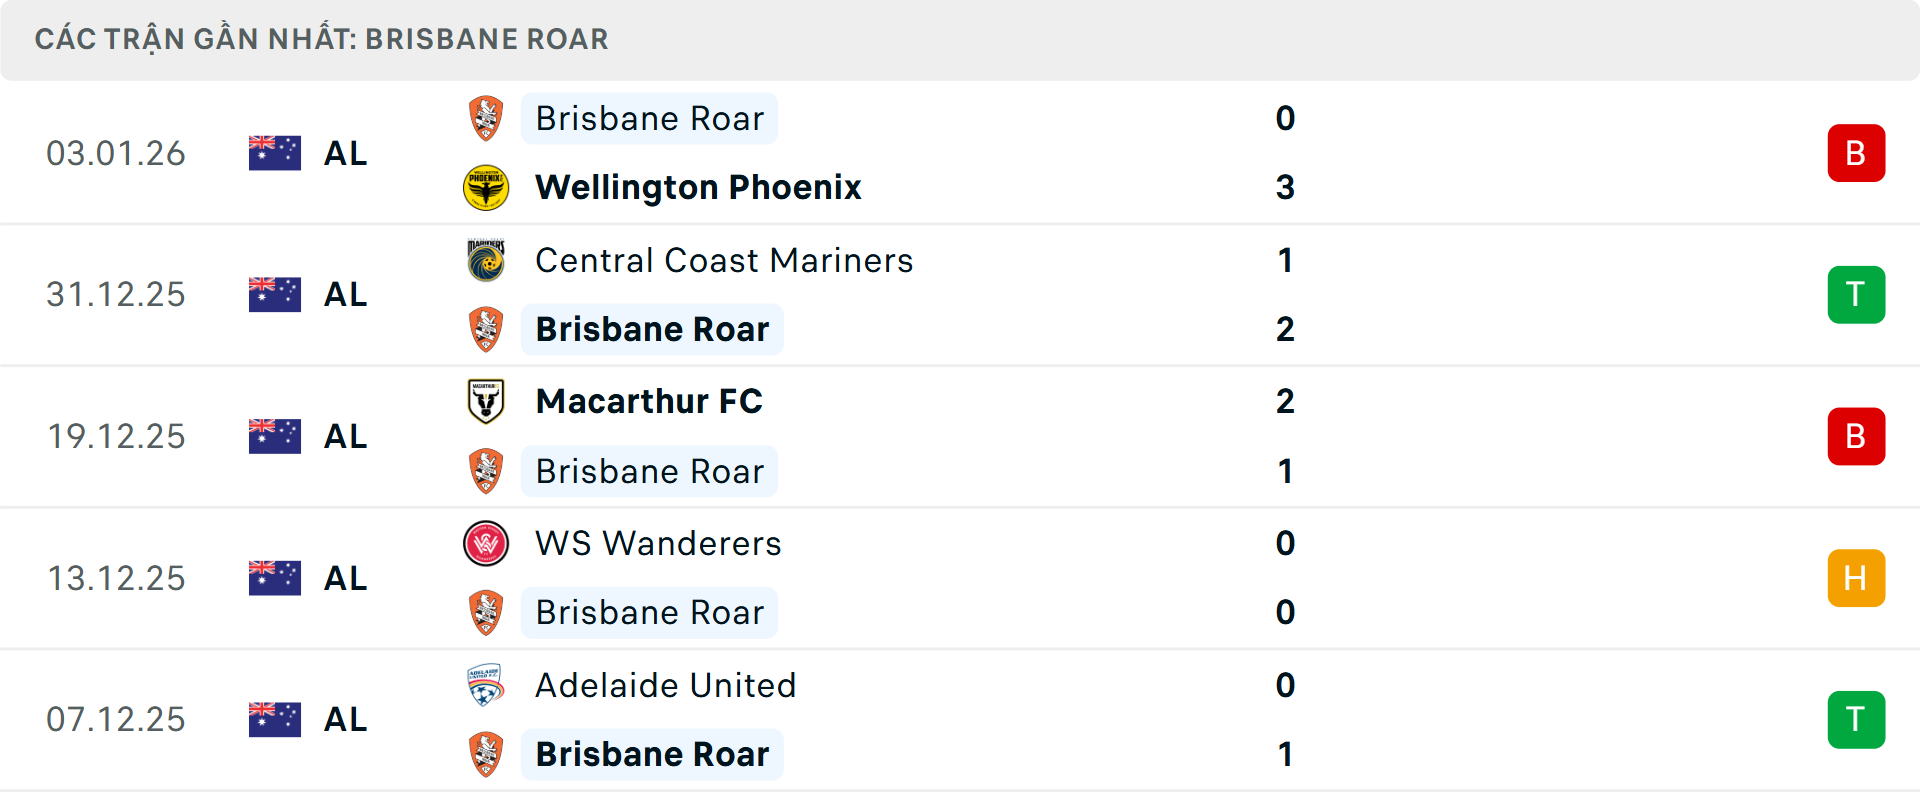The height and width of the screenshot is (792, 1920).
Task: Open the Brisbane Roar team page link
Action: [x=649, y=117]
